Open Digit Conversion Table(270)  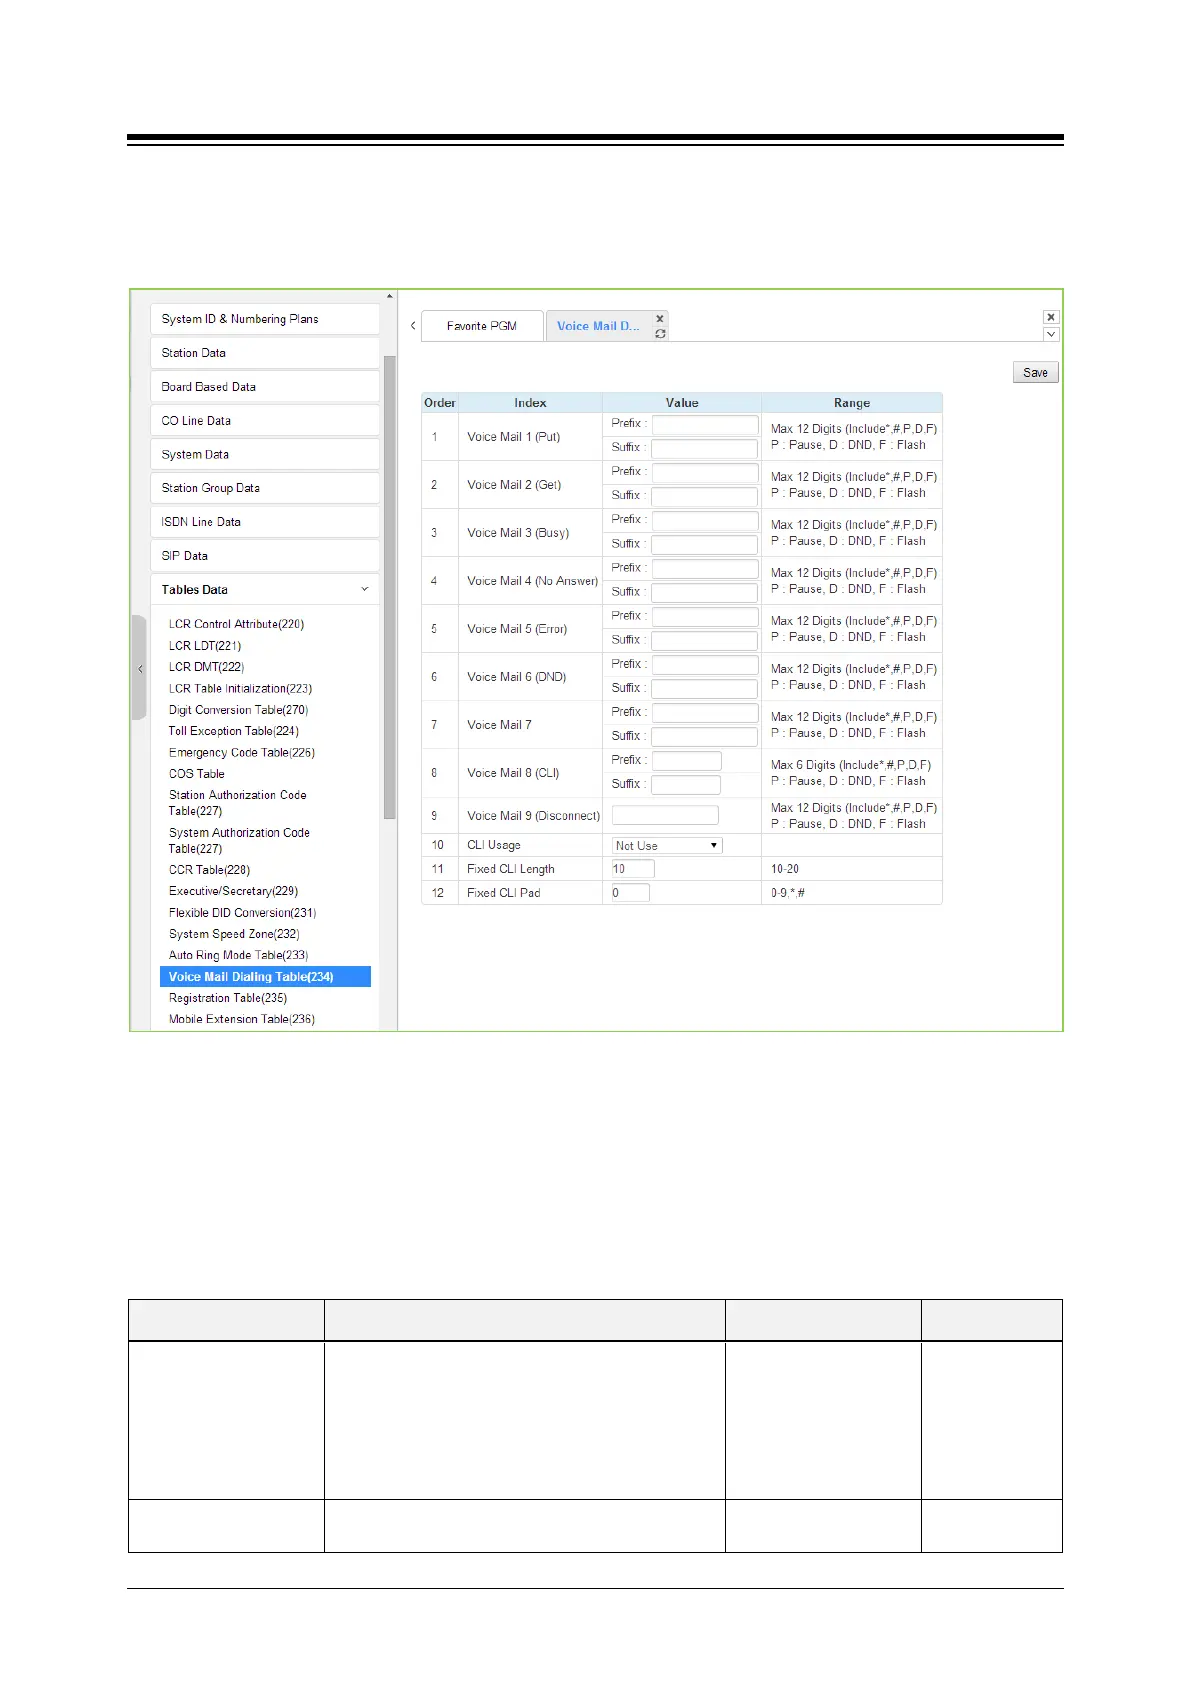click(238, 710)
